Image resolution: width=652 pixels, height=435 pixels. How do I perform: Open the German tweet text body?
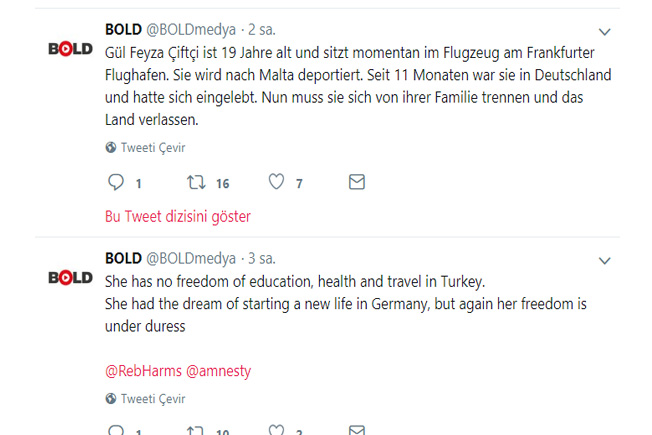350,85
